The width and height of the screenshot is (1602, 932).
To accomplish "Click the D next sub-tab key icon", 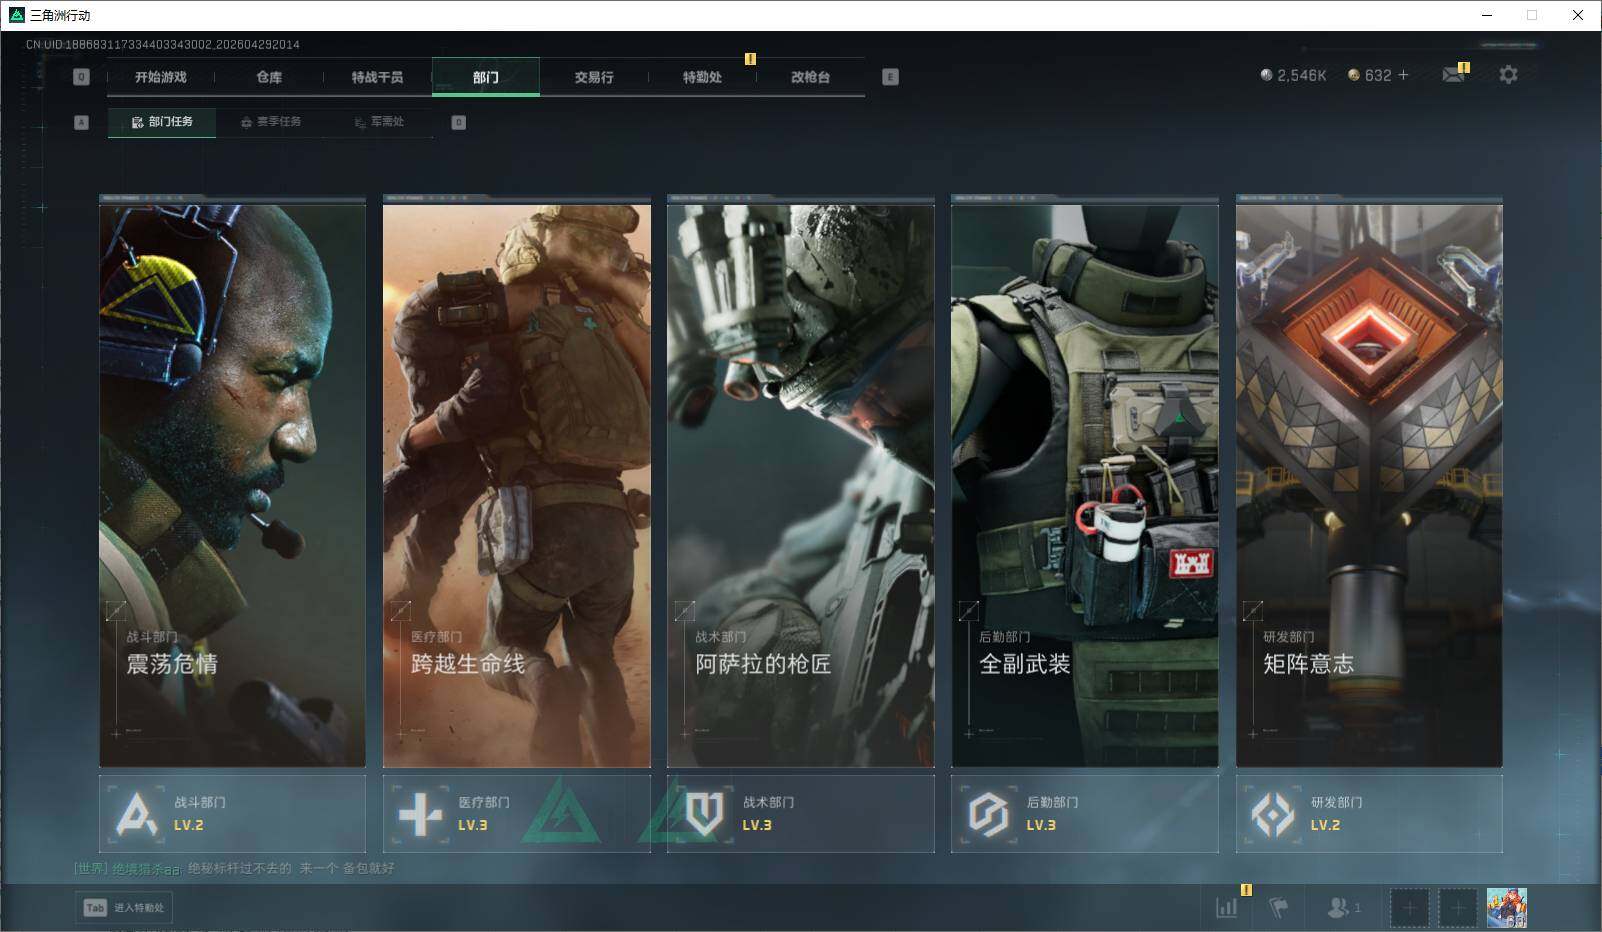I will coord(458,122).
